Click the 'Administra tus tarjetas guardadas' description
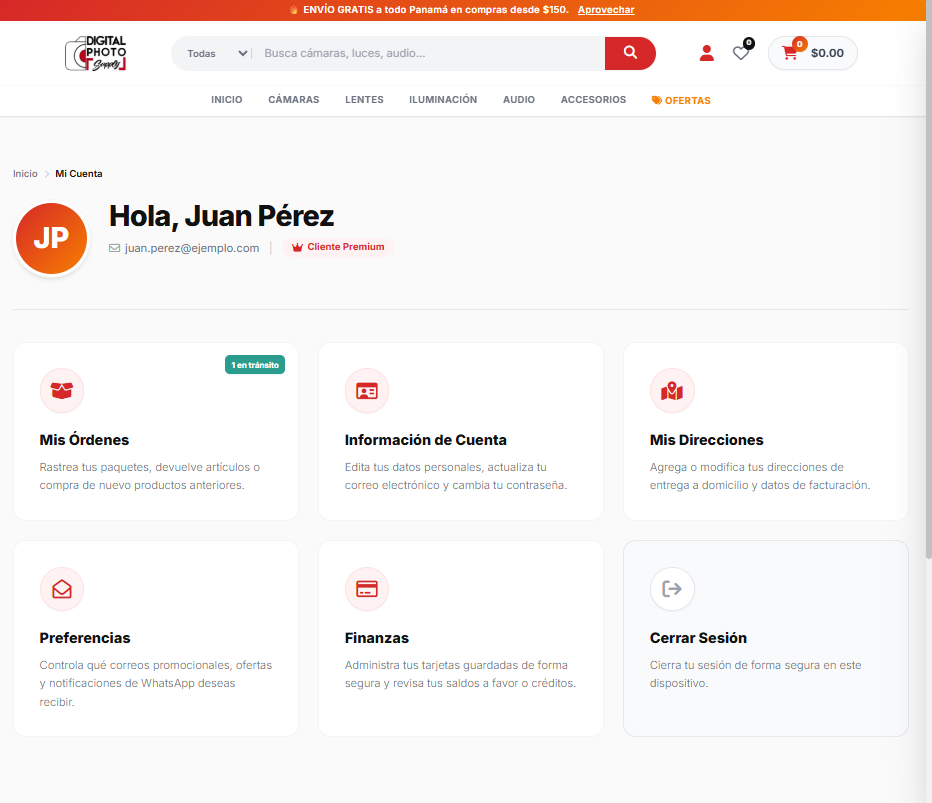This screenshot has width=932, height=803. pyautogui.click(x=460, y=674)
